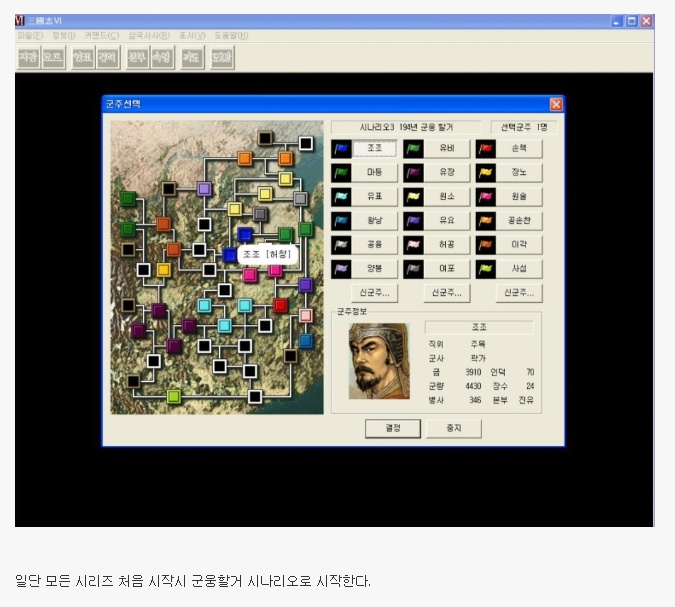Click the 신군주... button below 사섭
The height and width of the screenshot is (607, 675).
tap(519, 293)
